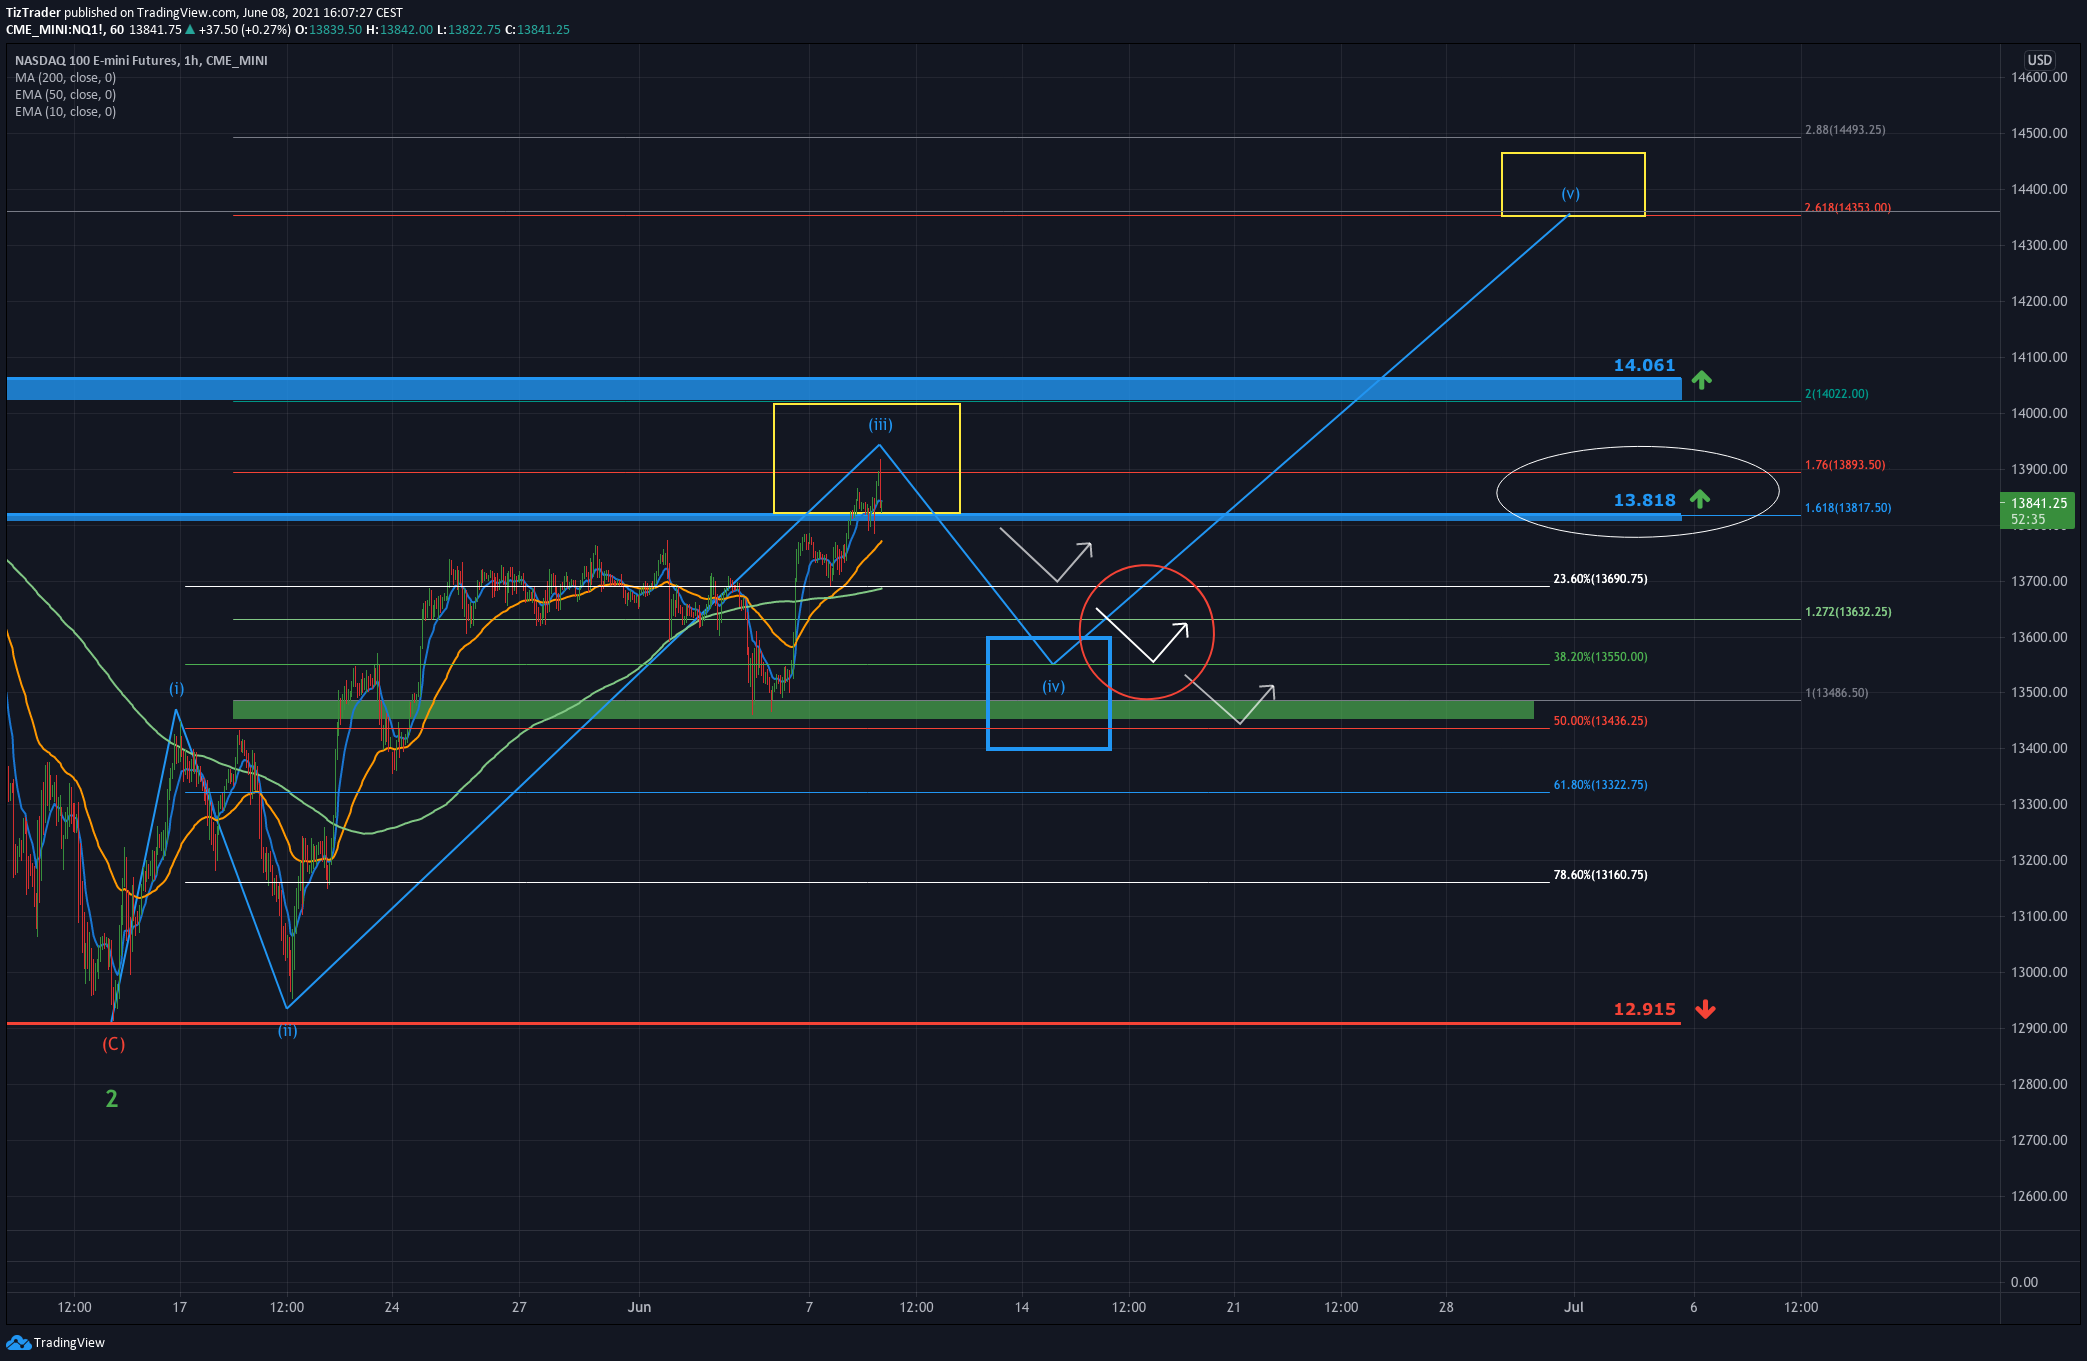
Task: Click the TradingView logo at bottom left
Action: [55, 1342]
